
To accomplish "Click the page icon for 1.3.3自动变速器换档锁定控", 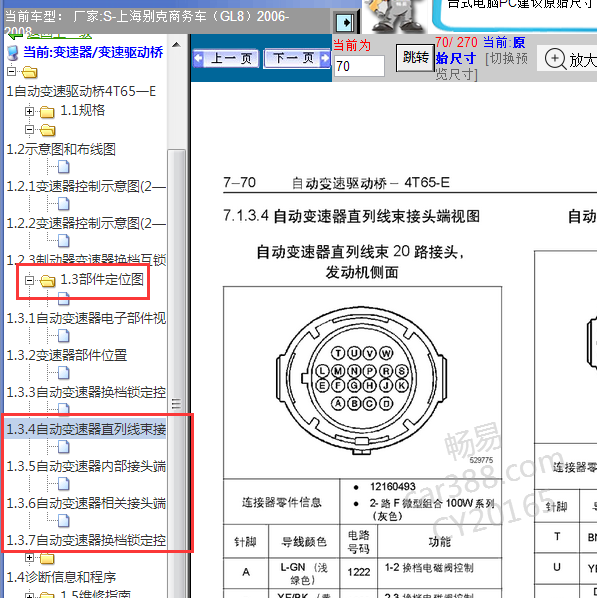I will (64, 373).
